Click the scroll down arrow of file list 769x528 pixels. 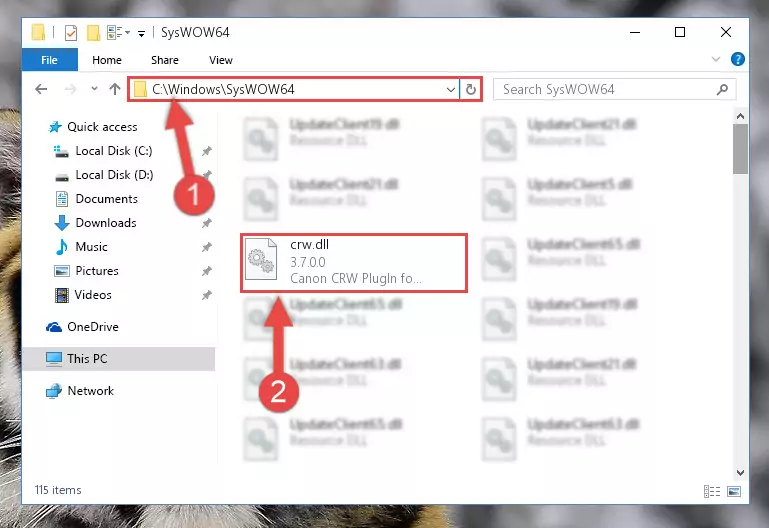tap(741, 473)
